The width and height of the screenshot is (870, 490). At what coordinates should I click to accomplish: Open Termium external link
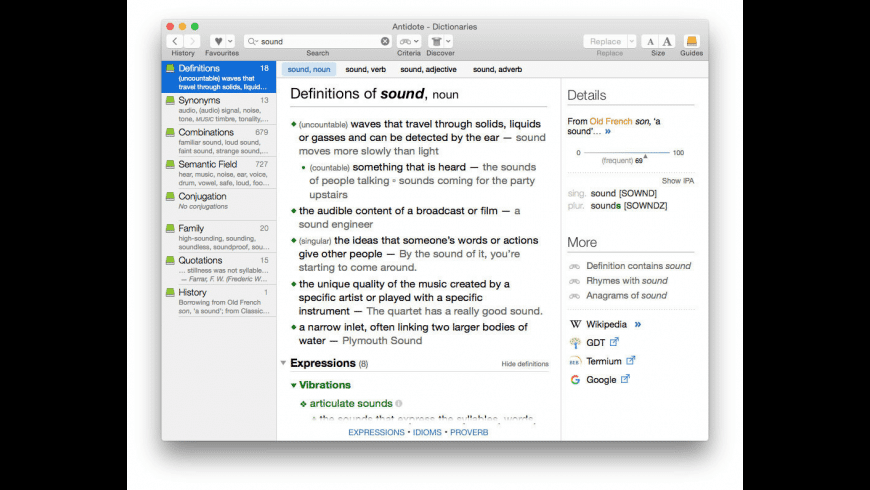pos(604,361)
